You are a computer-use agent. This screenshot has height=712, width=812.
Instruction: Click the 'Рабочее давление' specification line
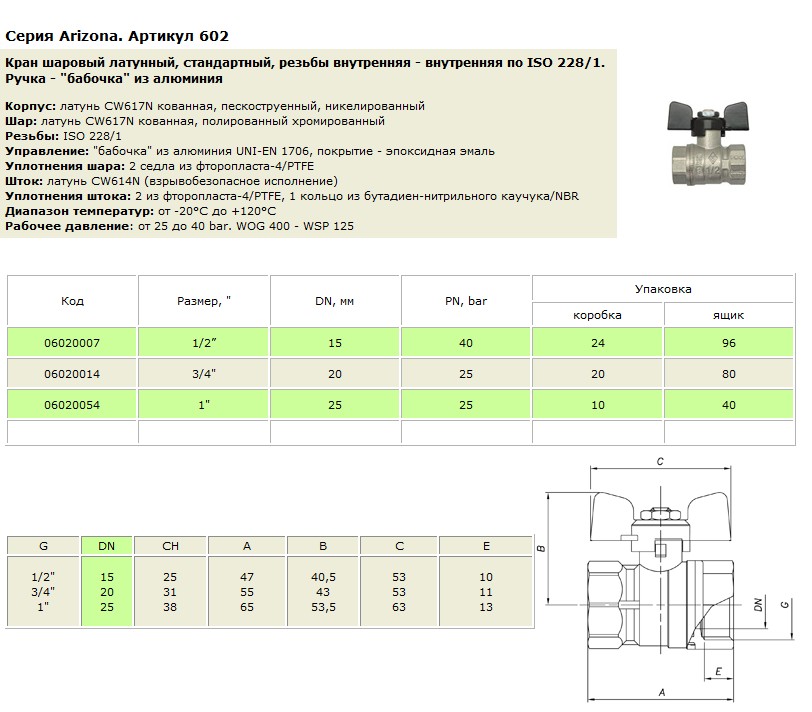tap(179, 227)
